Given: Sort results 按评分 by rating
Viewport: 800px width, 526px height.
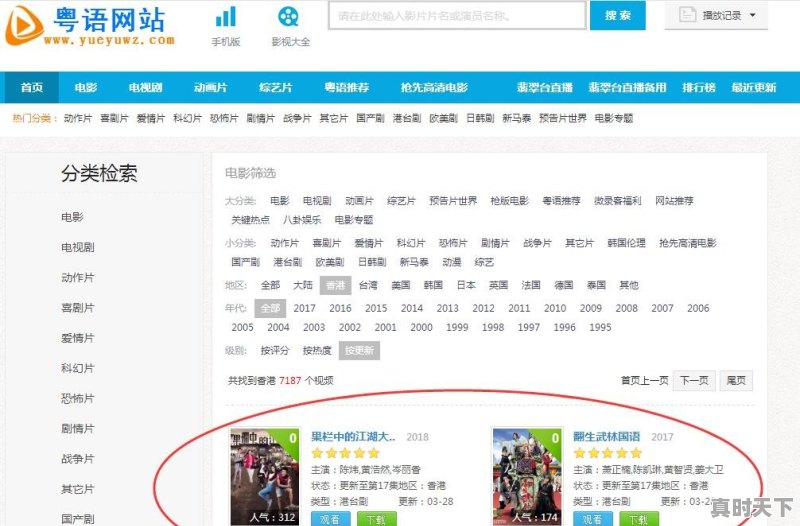Looking at the screenshot, I should 274,350.
